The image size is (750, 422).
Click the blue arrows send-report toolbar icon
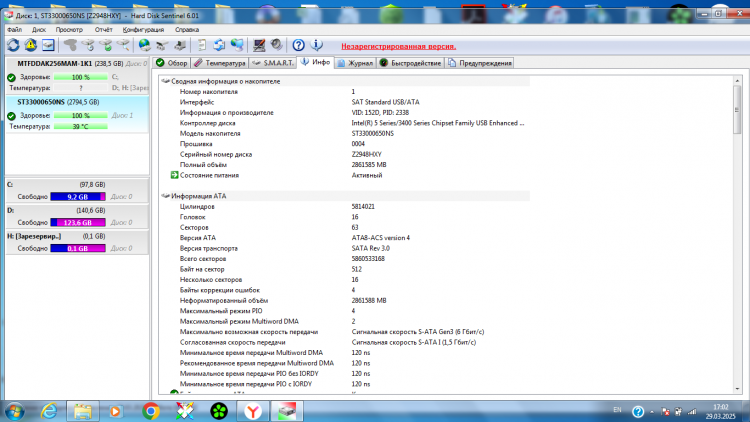[x=219, y=45]
